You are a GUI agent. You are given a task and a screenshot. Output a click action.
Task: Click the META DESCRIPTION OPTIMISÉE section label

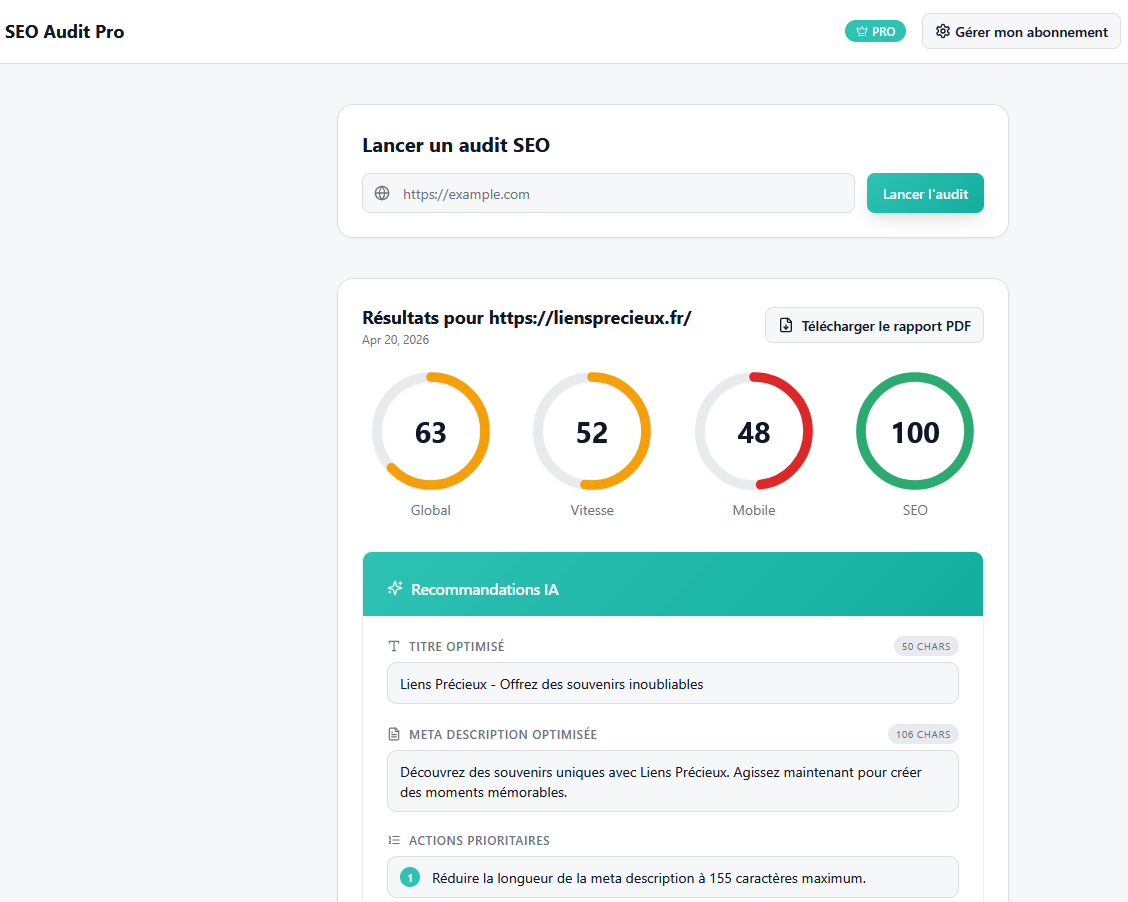503,734
